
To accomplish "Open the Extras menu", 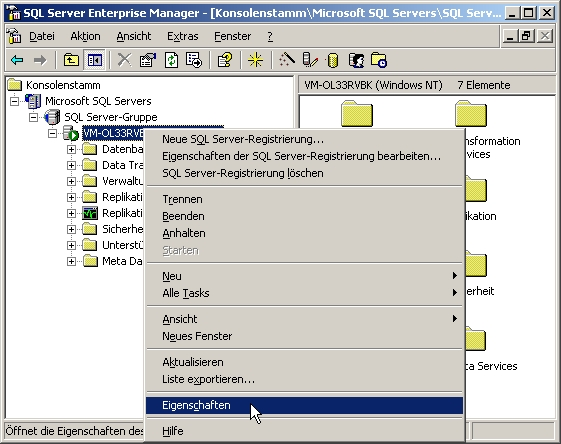I will click(x=182, y=36).
